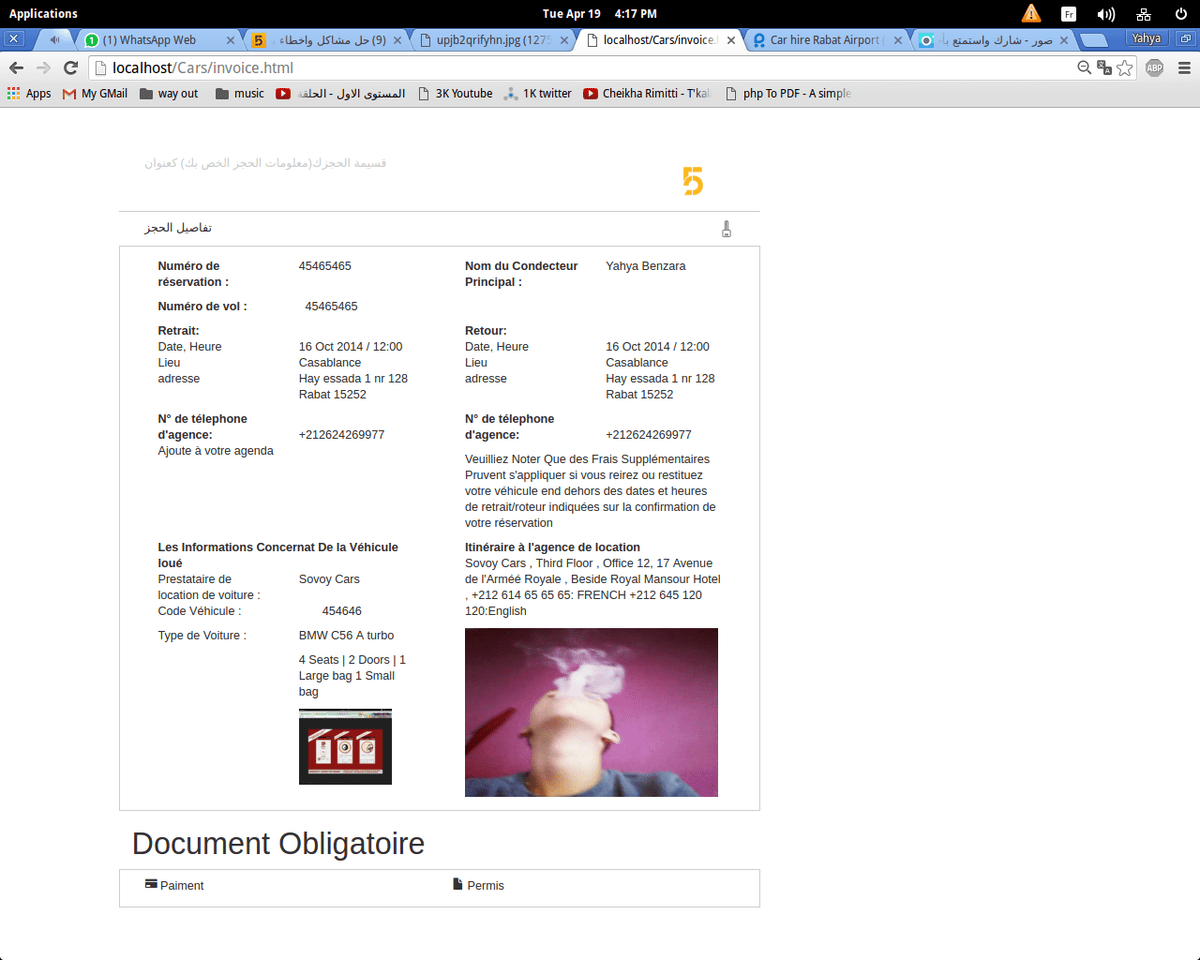Click the translate page icon
Viewport: 1200px width, 960px height.
tap(1104, 68)
